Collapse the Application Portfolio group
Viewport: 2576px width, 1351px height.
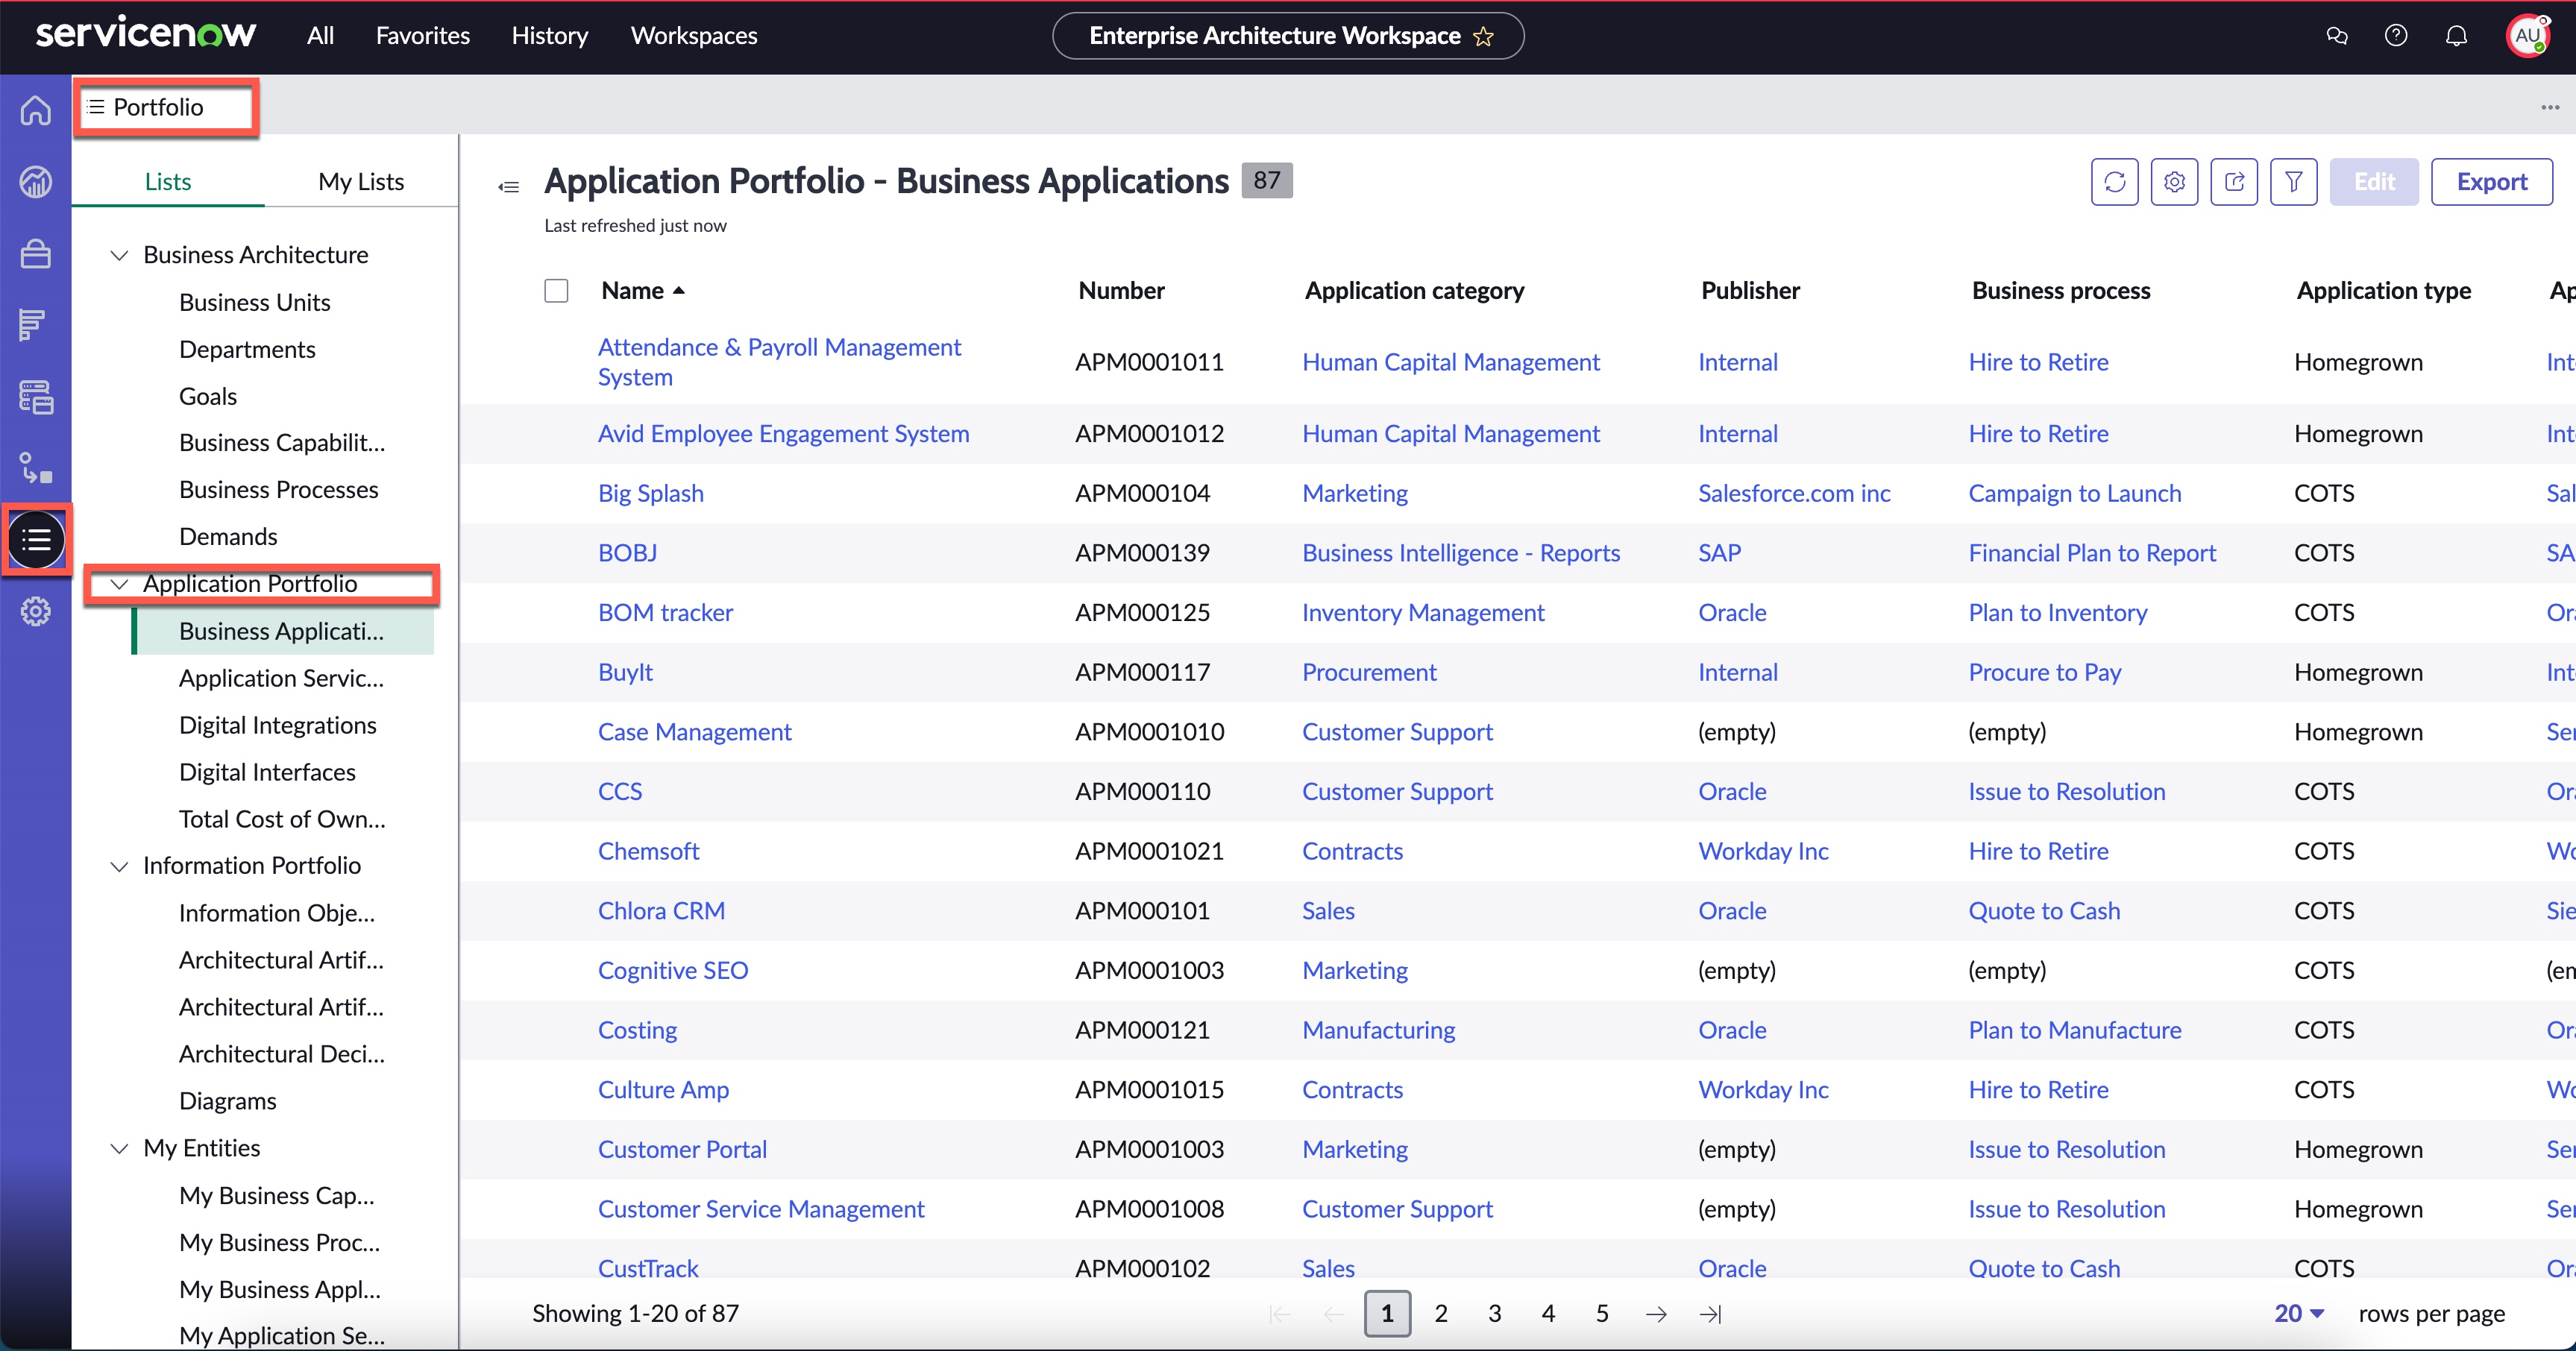tap(119, 584)
